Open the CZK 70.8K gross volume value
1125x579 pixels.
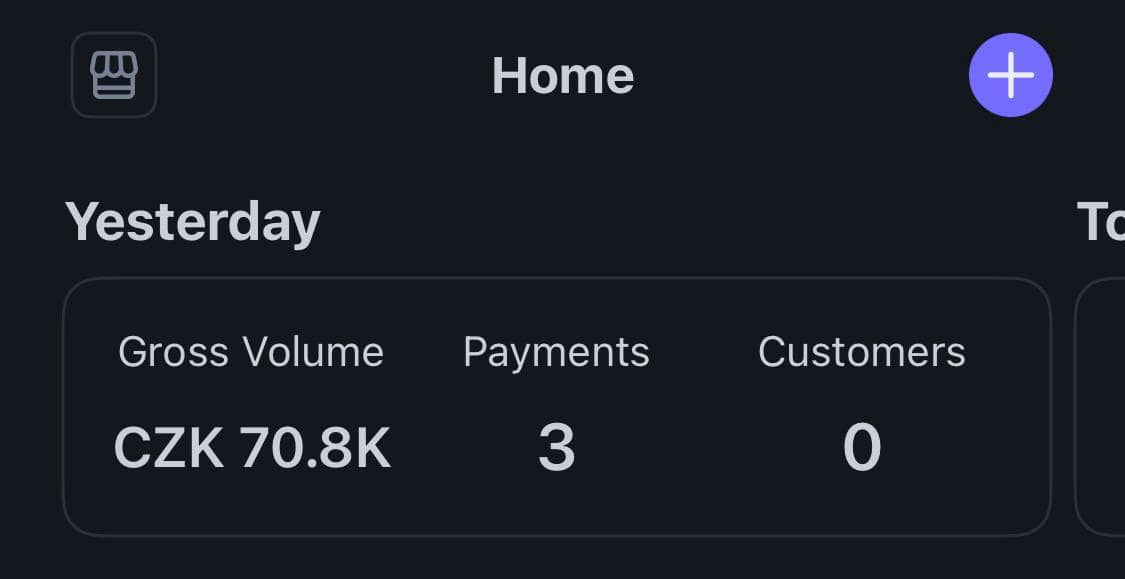(x=253, y=448)
